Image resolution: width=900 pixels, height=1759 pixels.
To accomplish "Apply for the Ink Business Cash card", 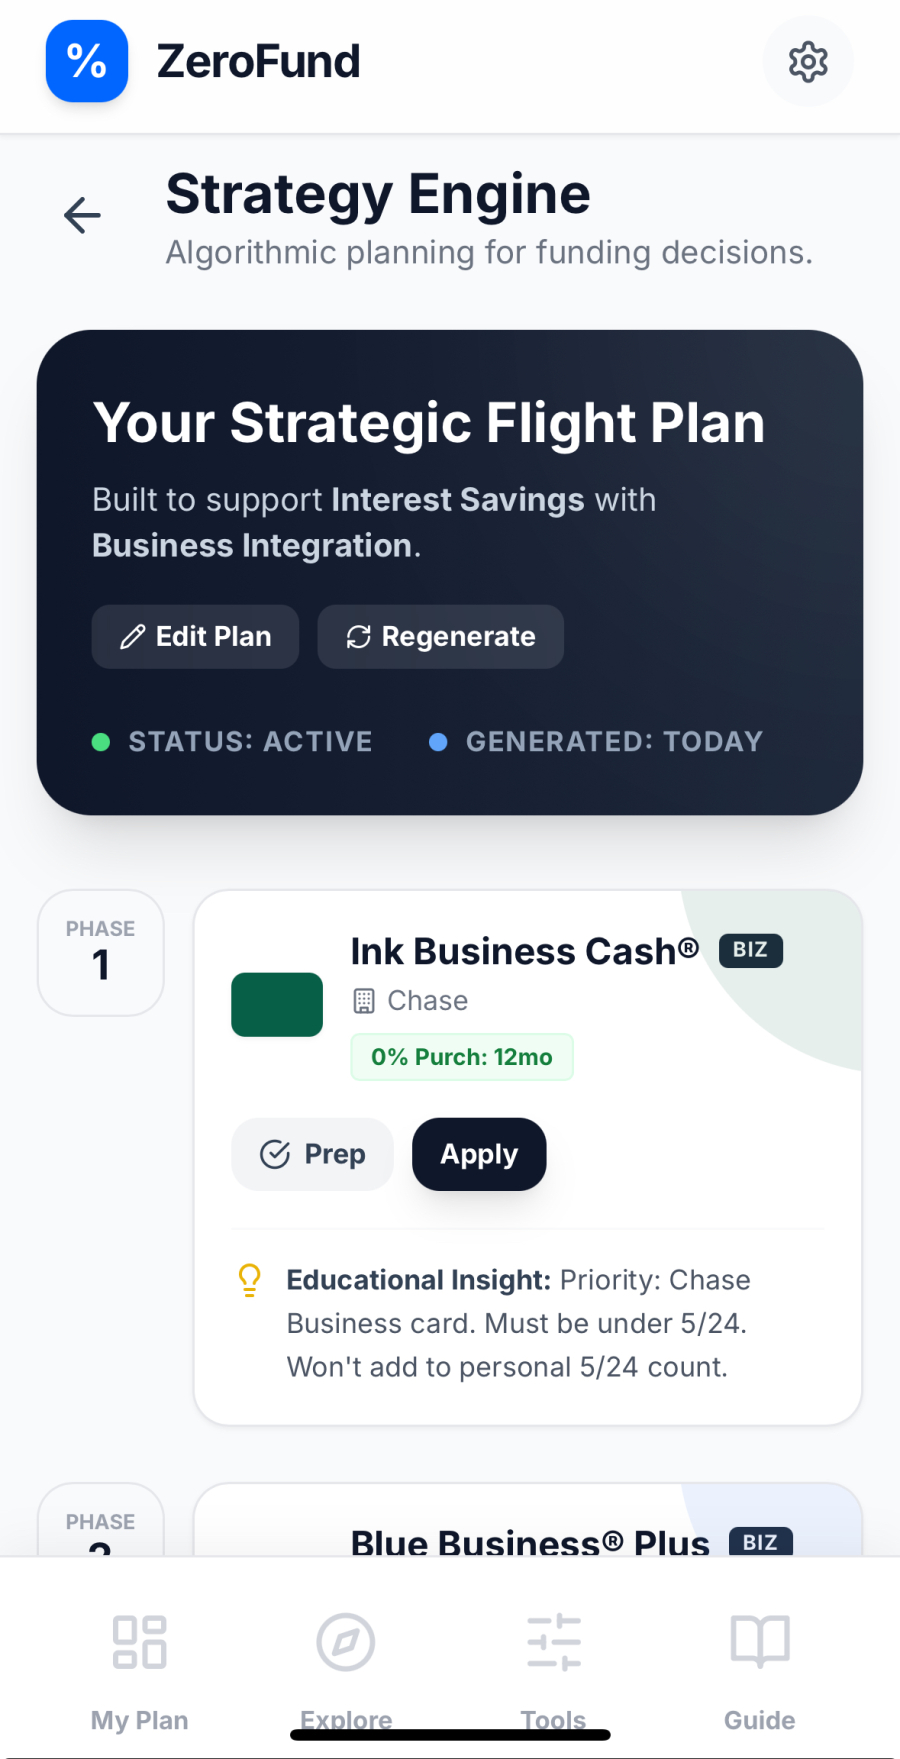I will (x=479, y=1154).
